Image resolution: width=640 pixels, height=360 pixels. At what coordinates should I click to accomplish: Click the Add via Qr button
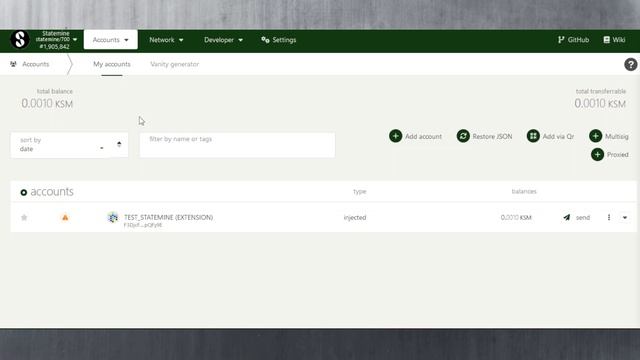550,136
